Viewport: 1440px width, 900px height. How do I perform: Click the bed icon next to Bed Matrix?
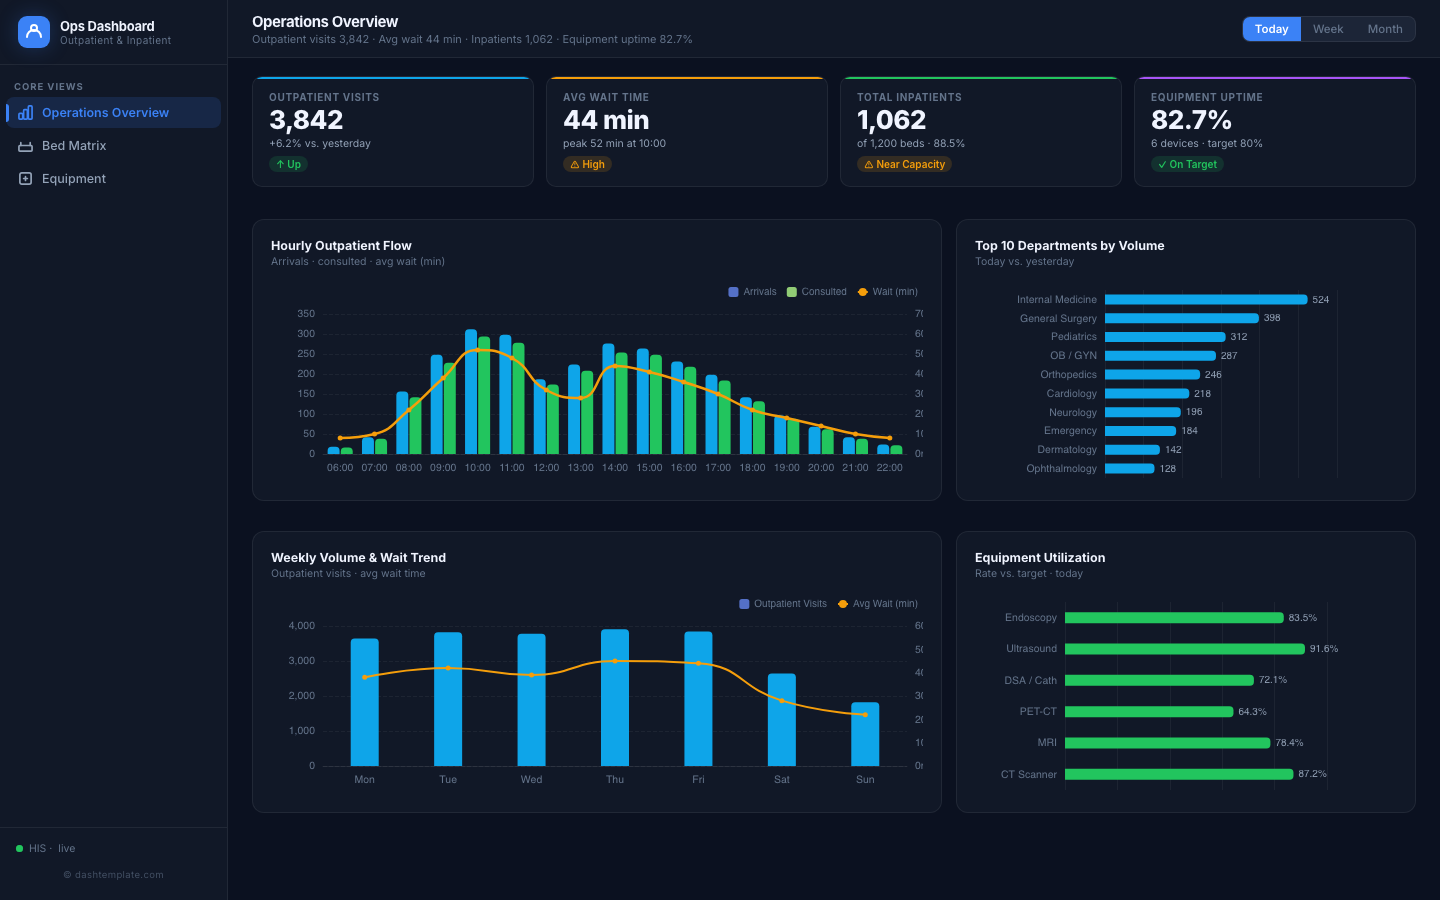[25, 146]
